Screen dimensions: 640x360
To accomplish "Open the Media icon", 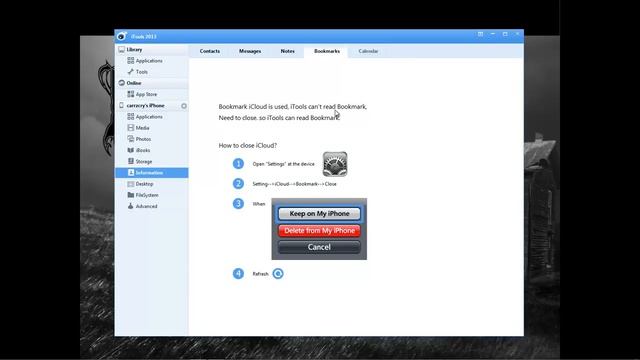I will tap(131, 128).
